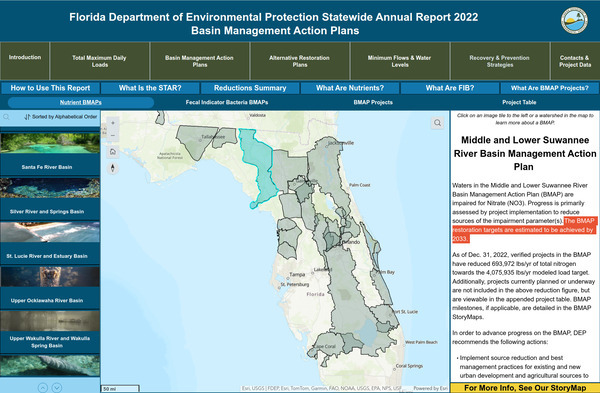The width and height of the screenshot is (600, 393).
Task: Select Upper Wakulla River and Wakulla Spring tile
Action: coord(50,331)
